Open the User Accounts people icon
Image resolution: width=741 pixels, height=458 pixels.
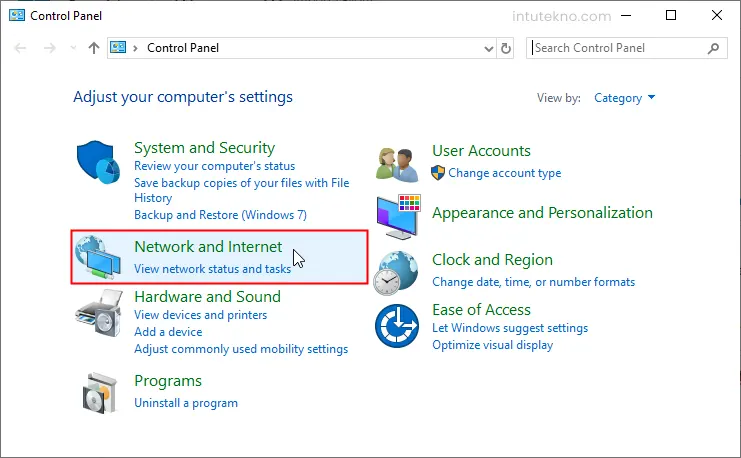pyautogui.click(x=397, y=165)
